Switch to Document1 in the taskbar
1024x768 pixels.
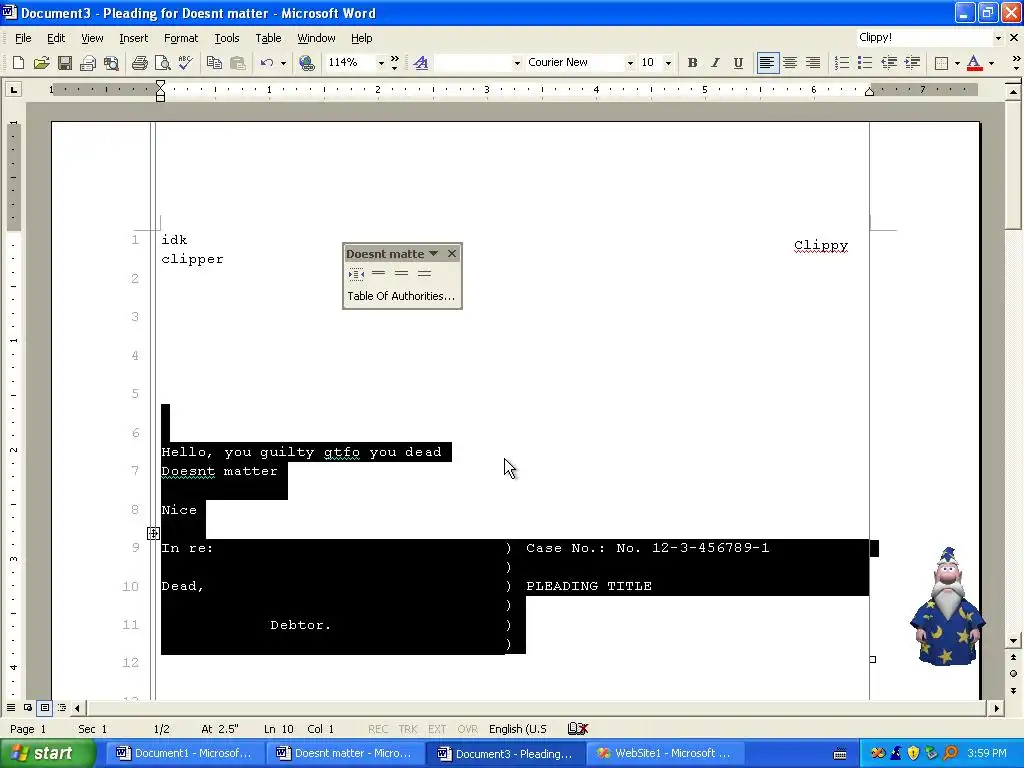coord(184,753)
